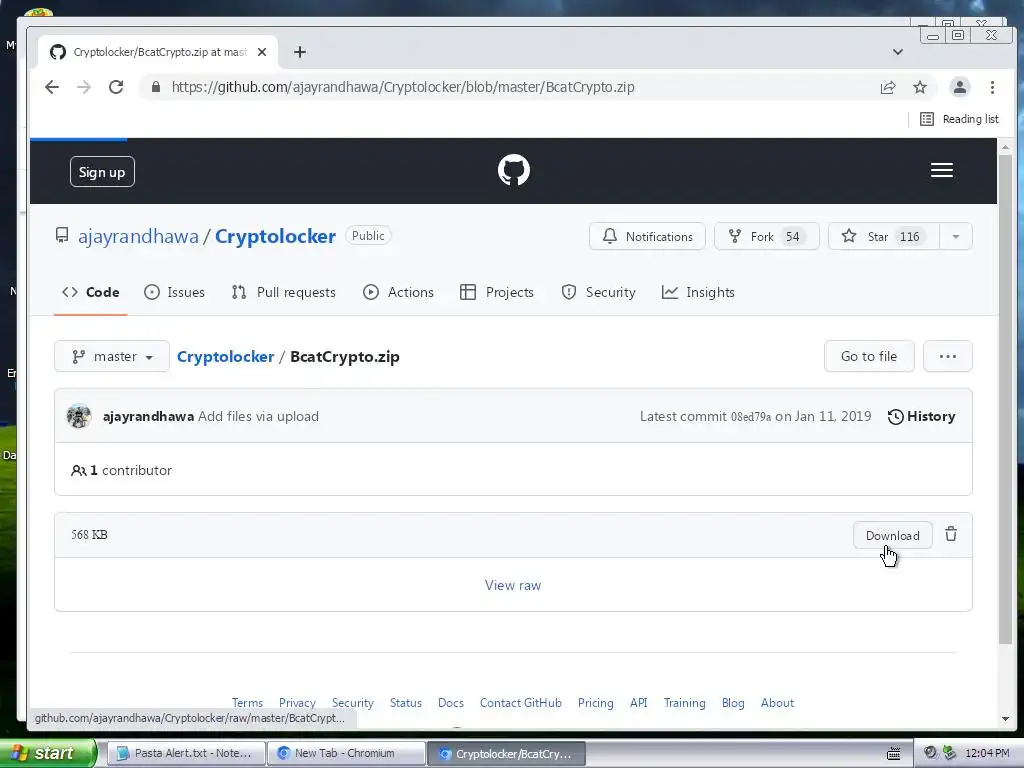Fork the Cryptolocker repository
1024x768 pixels.
(767, 236)
